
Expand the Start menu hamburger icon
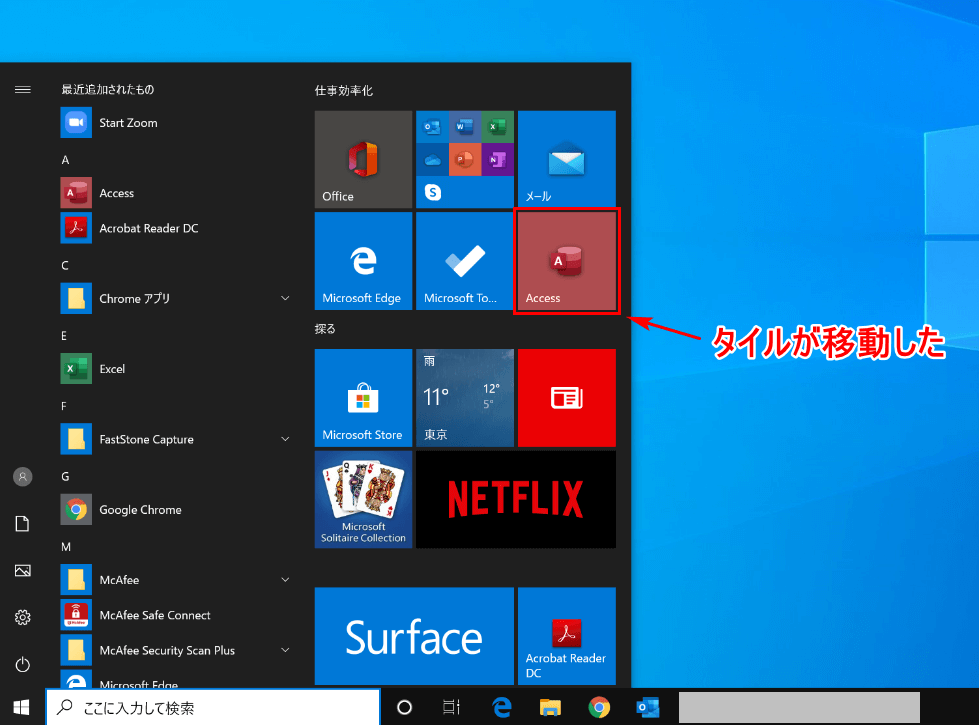(22, 89)
